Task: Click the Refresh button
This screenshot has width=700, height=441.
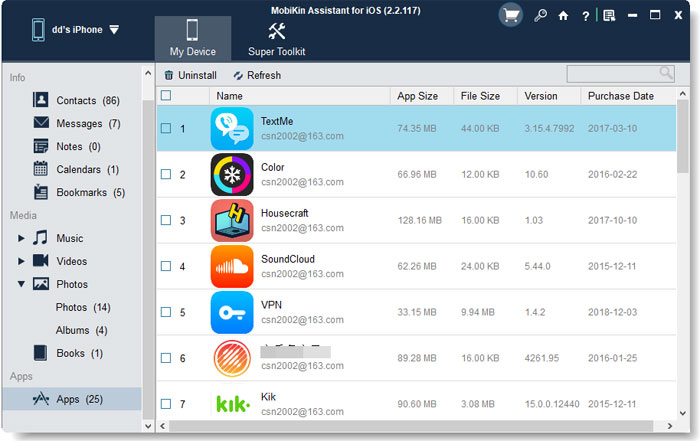Action: click(257, 75)
